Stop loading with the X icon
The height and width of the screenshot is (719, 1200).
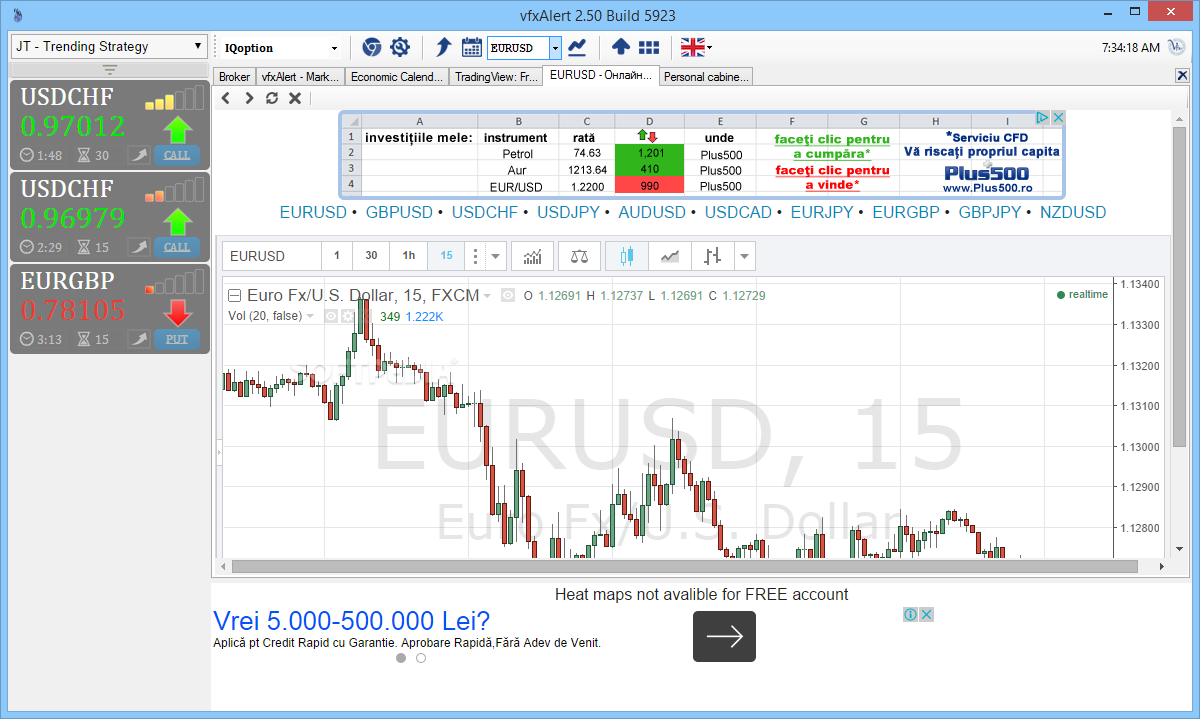(295, 98)
